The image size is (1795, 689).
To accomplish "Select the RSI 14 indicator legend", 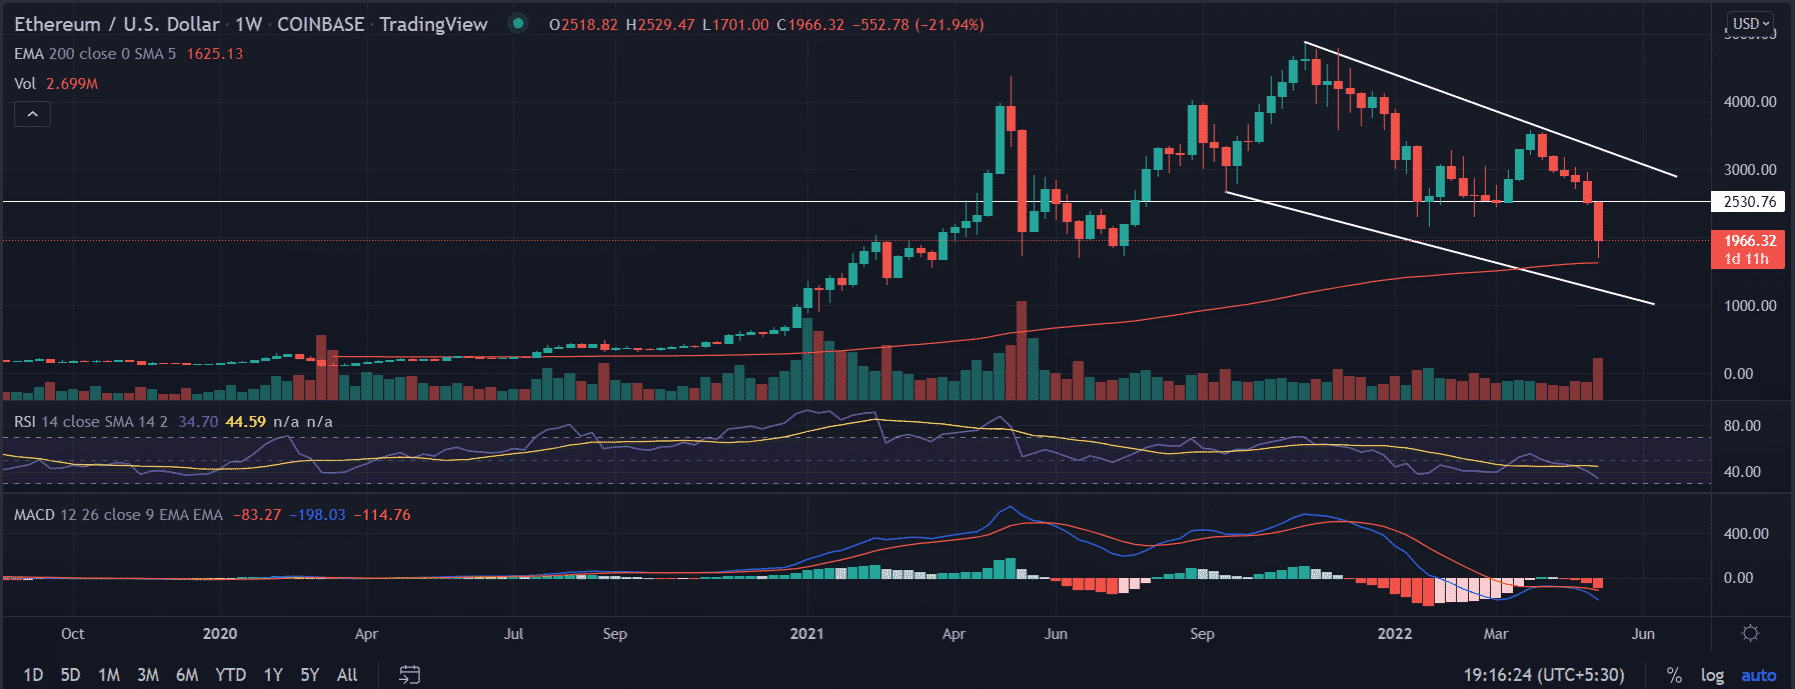I will [x=90, y=422].
